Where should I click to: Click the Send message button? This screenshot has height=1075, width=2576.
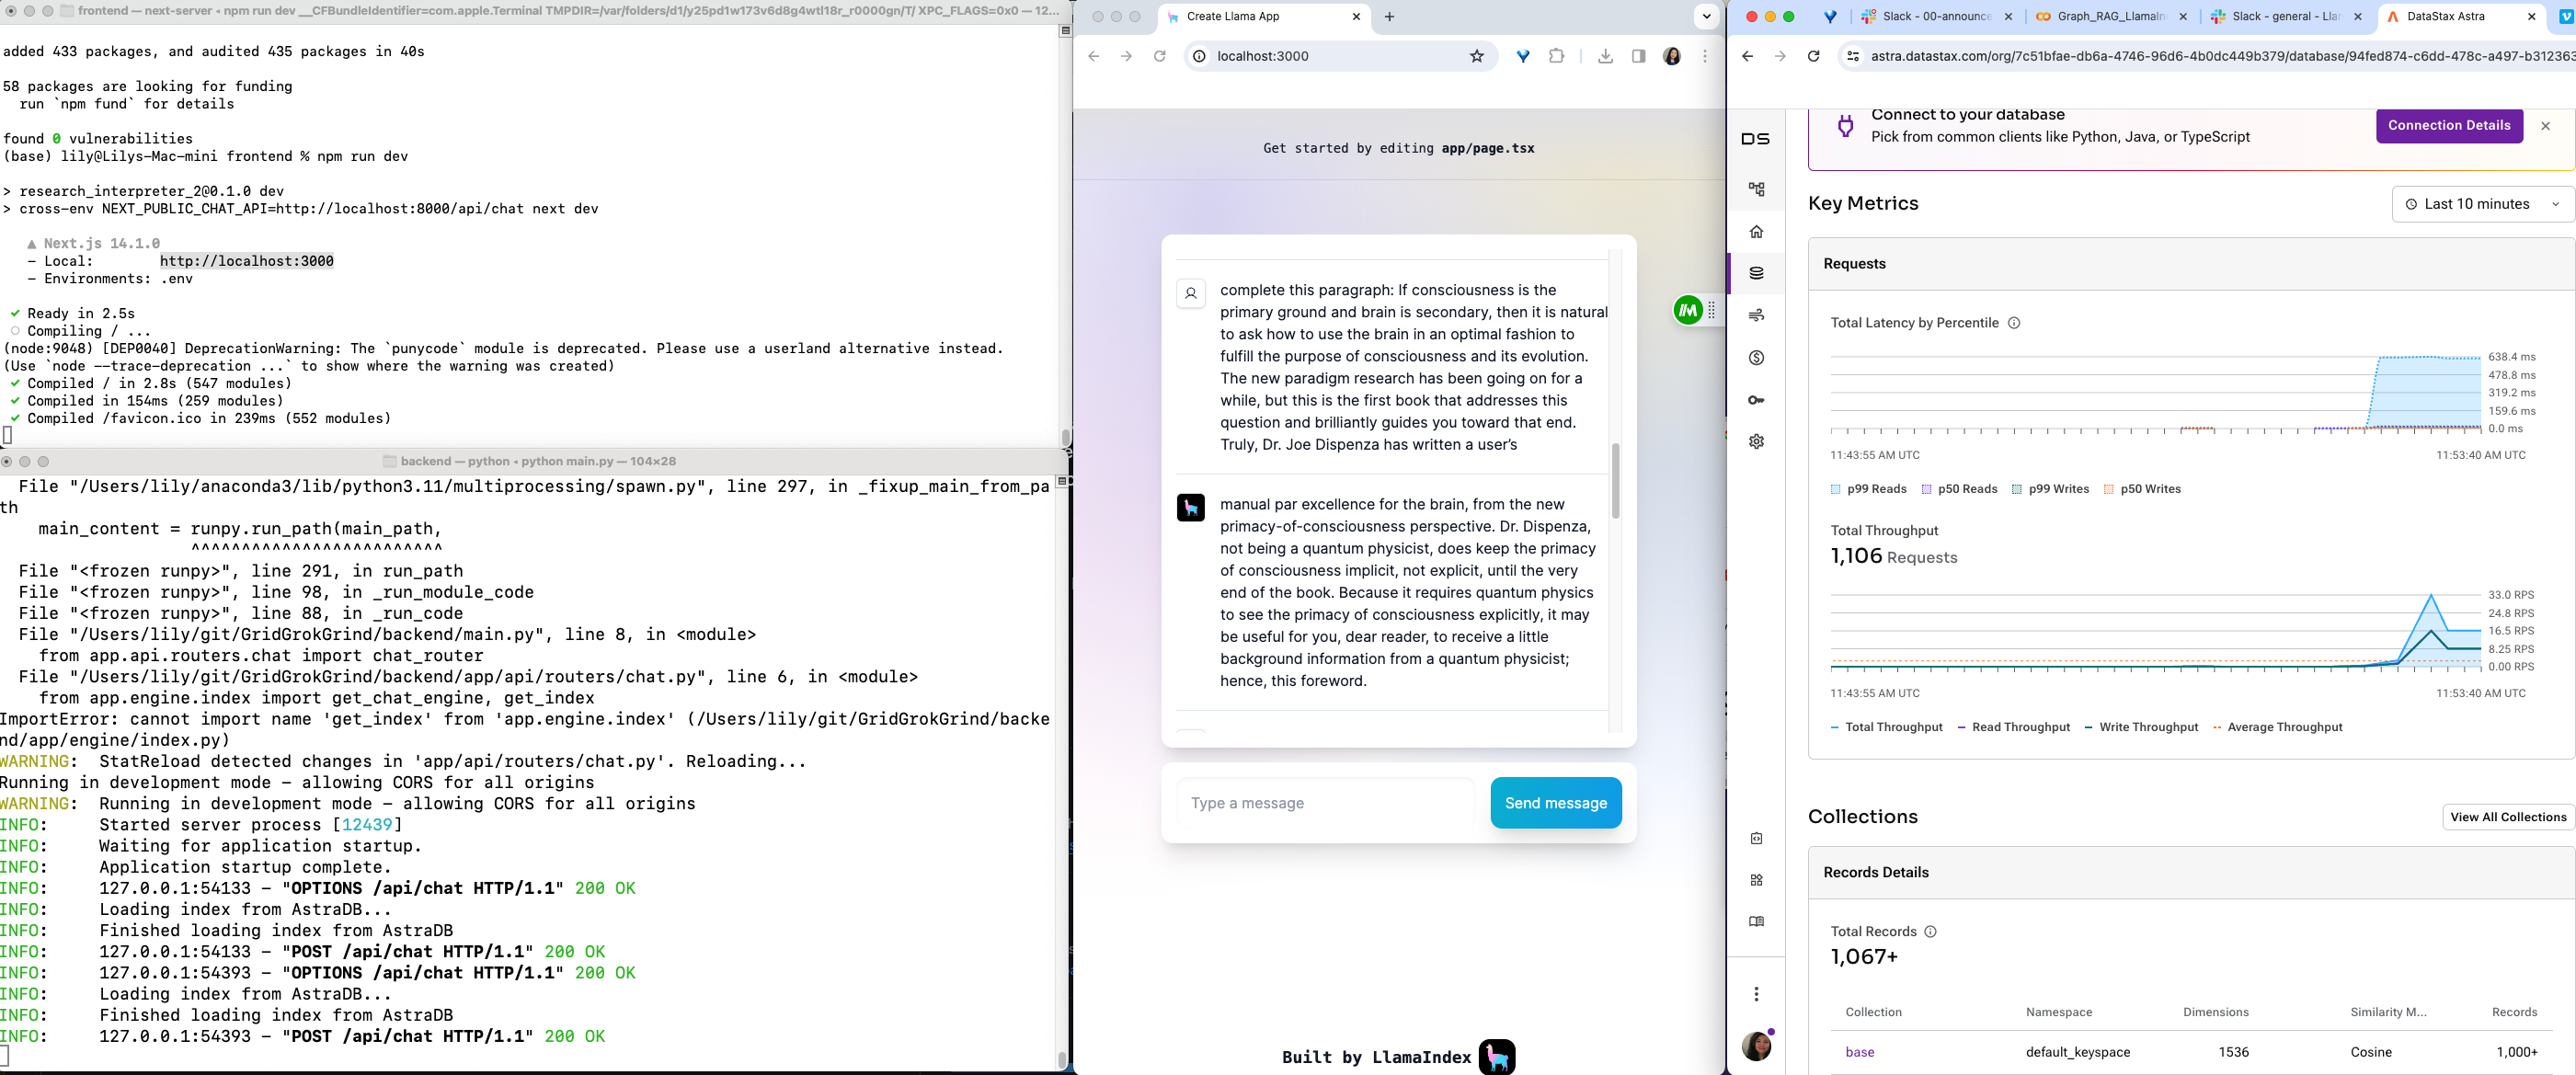click(x=1555, y=803)
